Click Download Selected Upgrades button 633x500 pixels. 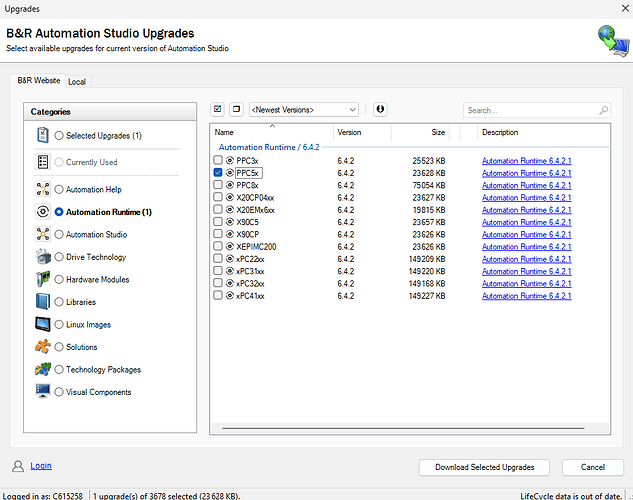pos(484,467)
